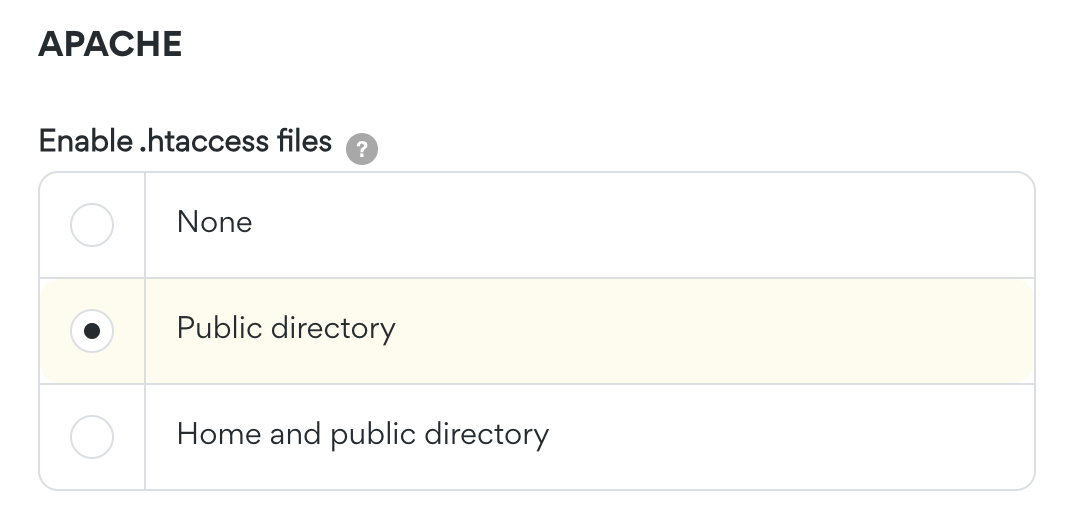
Task: Click "Home and public directory" label text
Action: (362, 435)
